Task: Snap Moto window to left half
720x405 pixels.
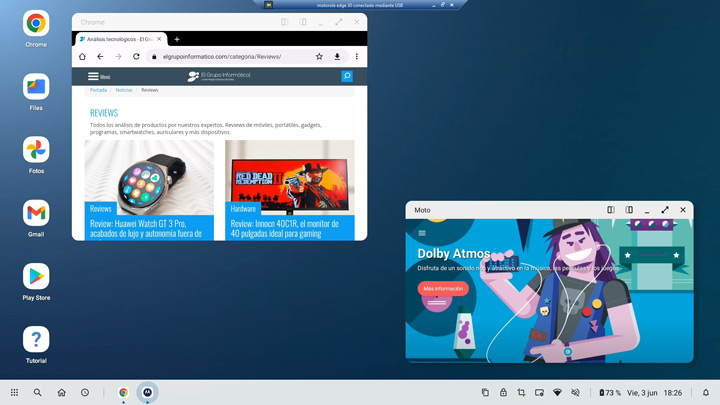Action: pos(611,210)
